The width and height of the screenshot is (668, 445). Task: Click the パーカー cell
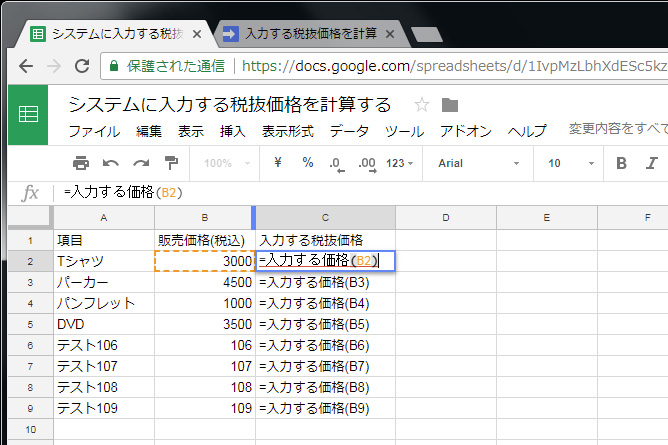click(x=104, y=282)
